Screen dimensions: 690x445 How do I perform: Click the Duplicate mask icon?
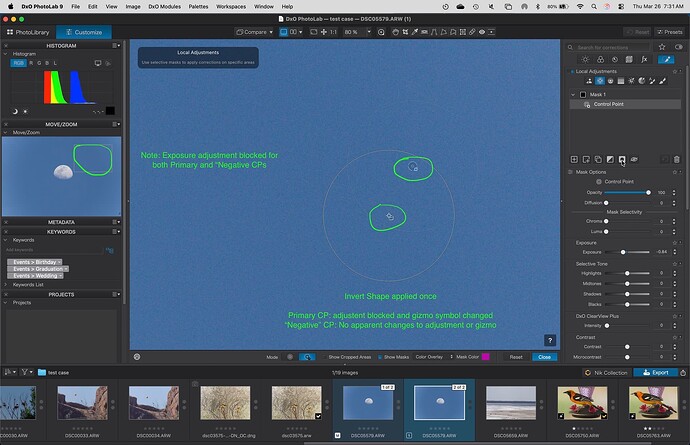(x=598, y=159)
